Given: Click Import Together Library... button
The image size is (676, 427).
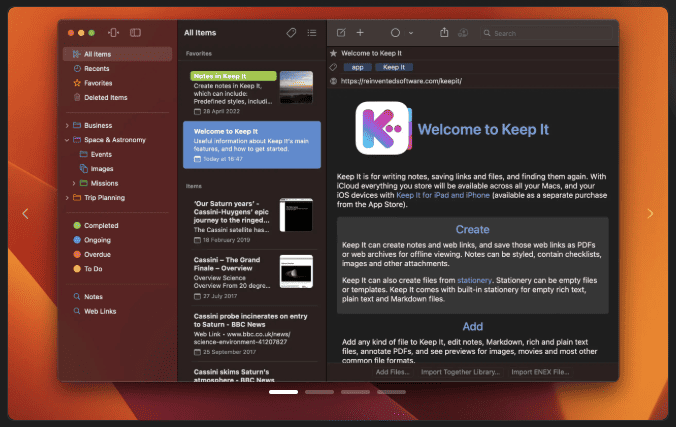Looking at the screenshot, I should tap(460, 372).
